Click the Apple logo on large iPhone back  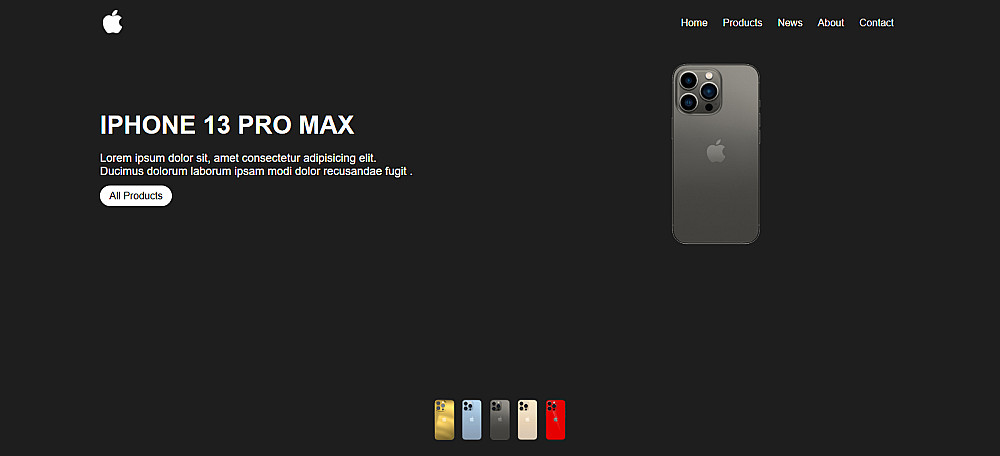[716, 151]
